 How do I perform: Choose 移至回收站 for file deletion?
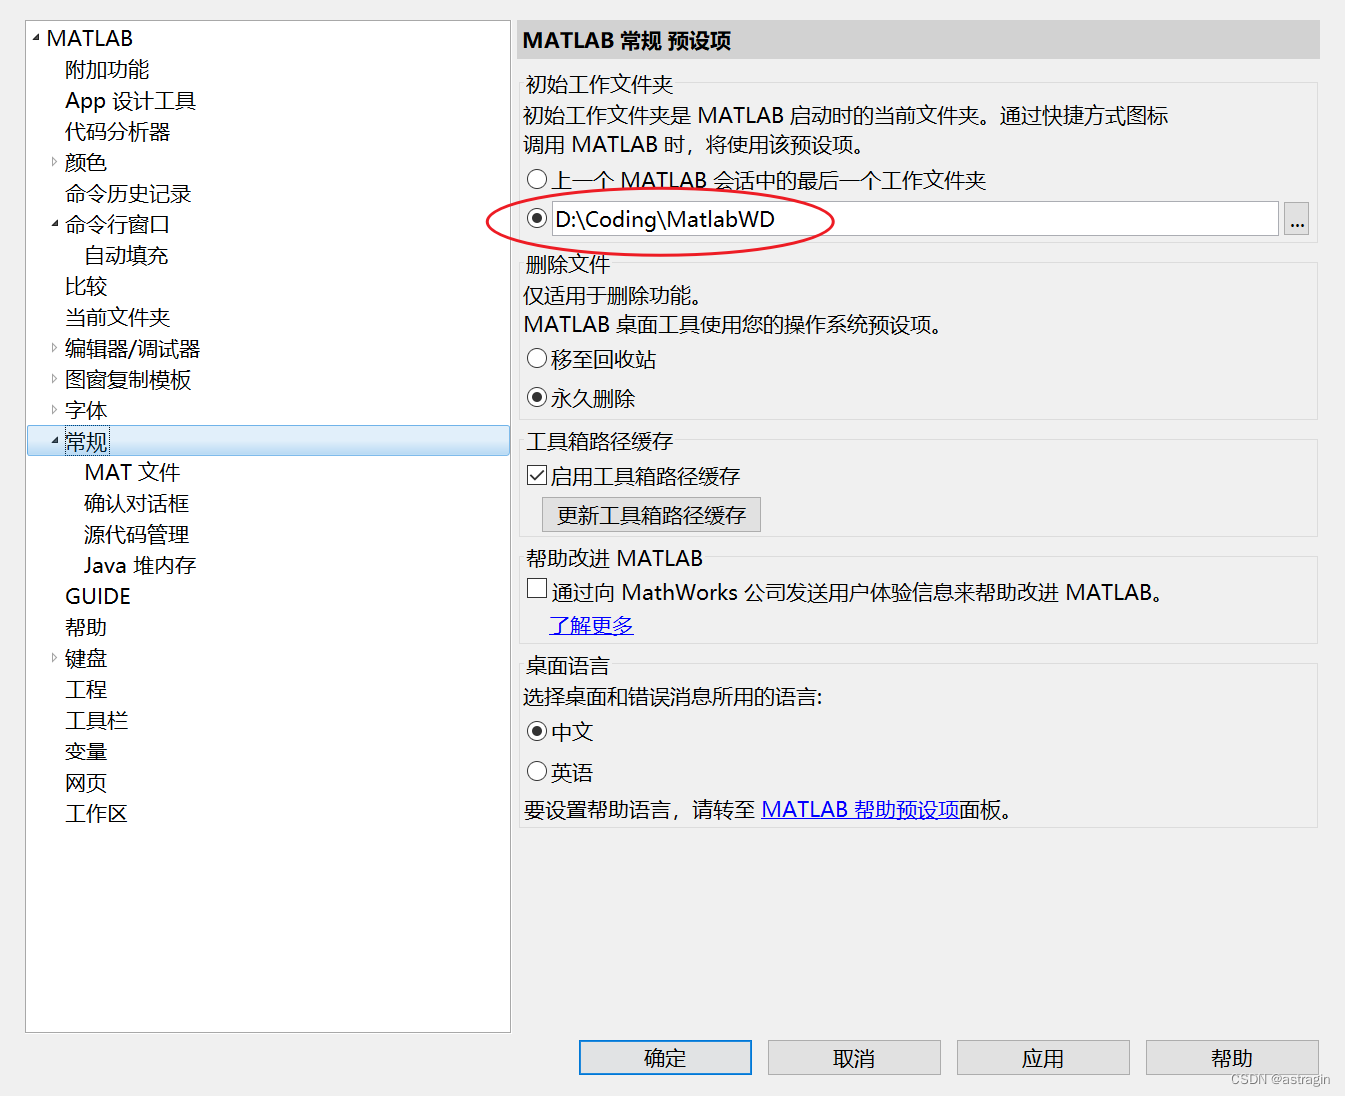(537, 358)
